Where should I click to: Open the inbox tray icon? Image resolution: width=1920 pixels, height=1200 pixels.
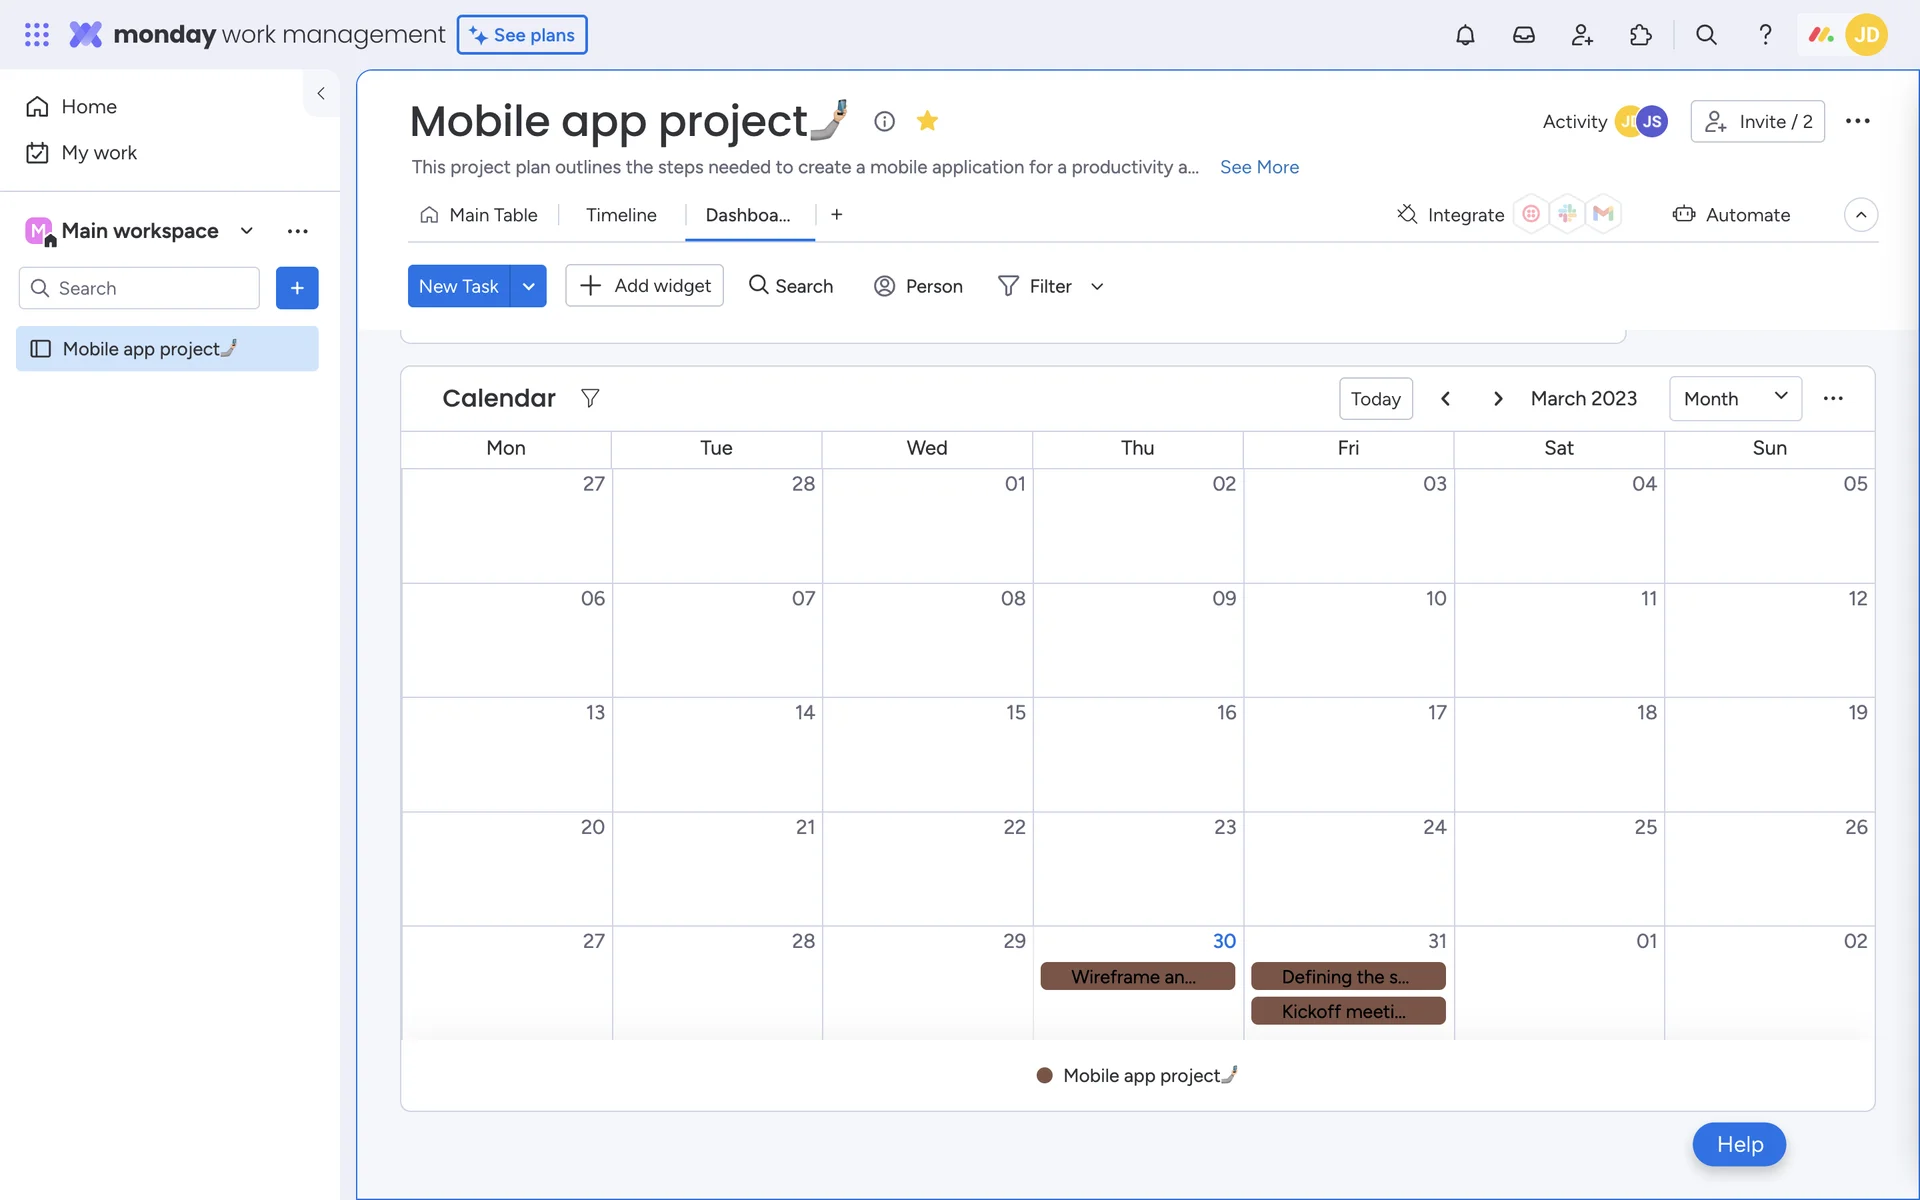[1523, 35]
